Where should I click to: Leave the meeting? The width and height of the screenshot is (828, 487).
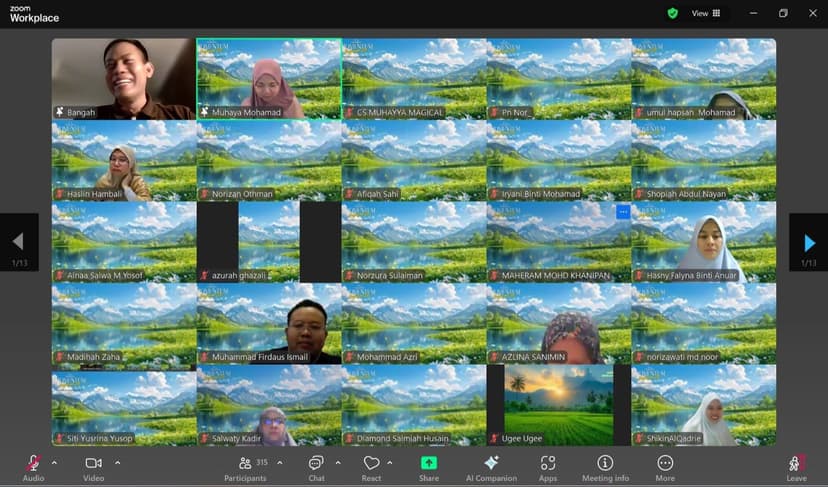pos(796,465)
